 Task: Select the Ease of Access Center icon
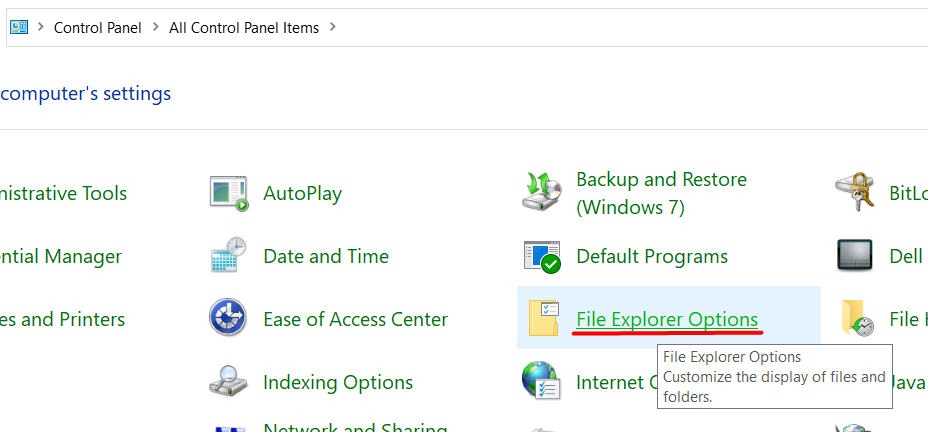(x=229, y=319)
